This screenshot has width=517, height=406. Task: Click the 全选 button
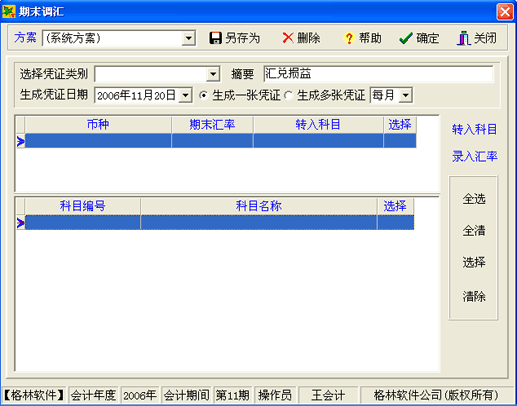[x=474, y=199]
